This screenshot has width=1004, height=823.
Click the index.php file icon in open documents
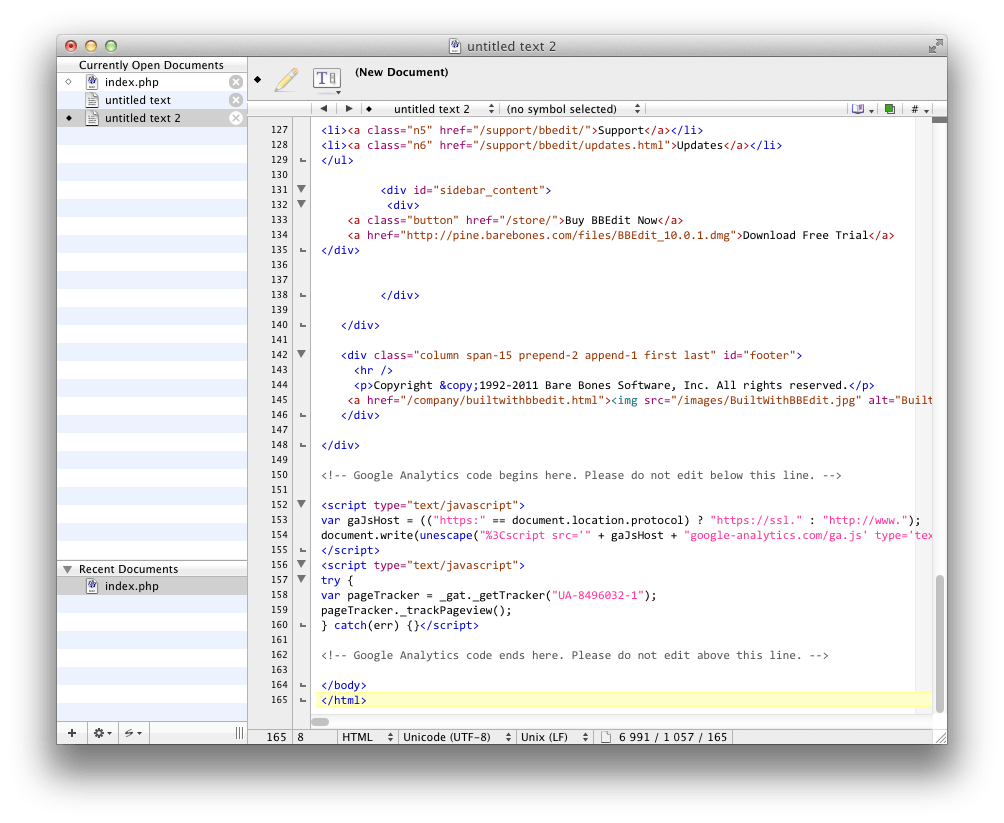(92, 82)
